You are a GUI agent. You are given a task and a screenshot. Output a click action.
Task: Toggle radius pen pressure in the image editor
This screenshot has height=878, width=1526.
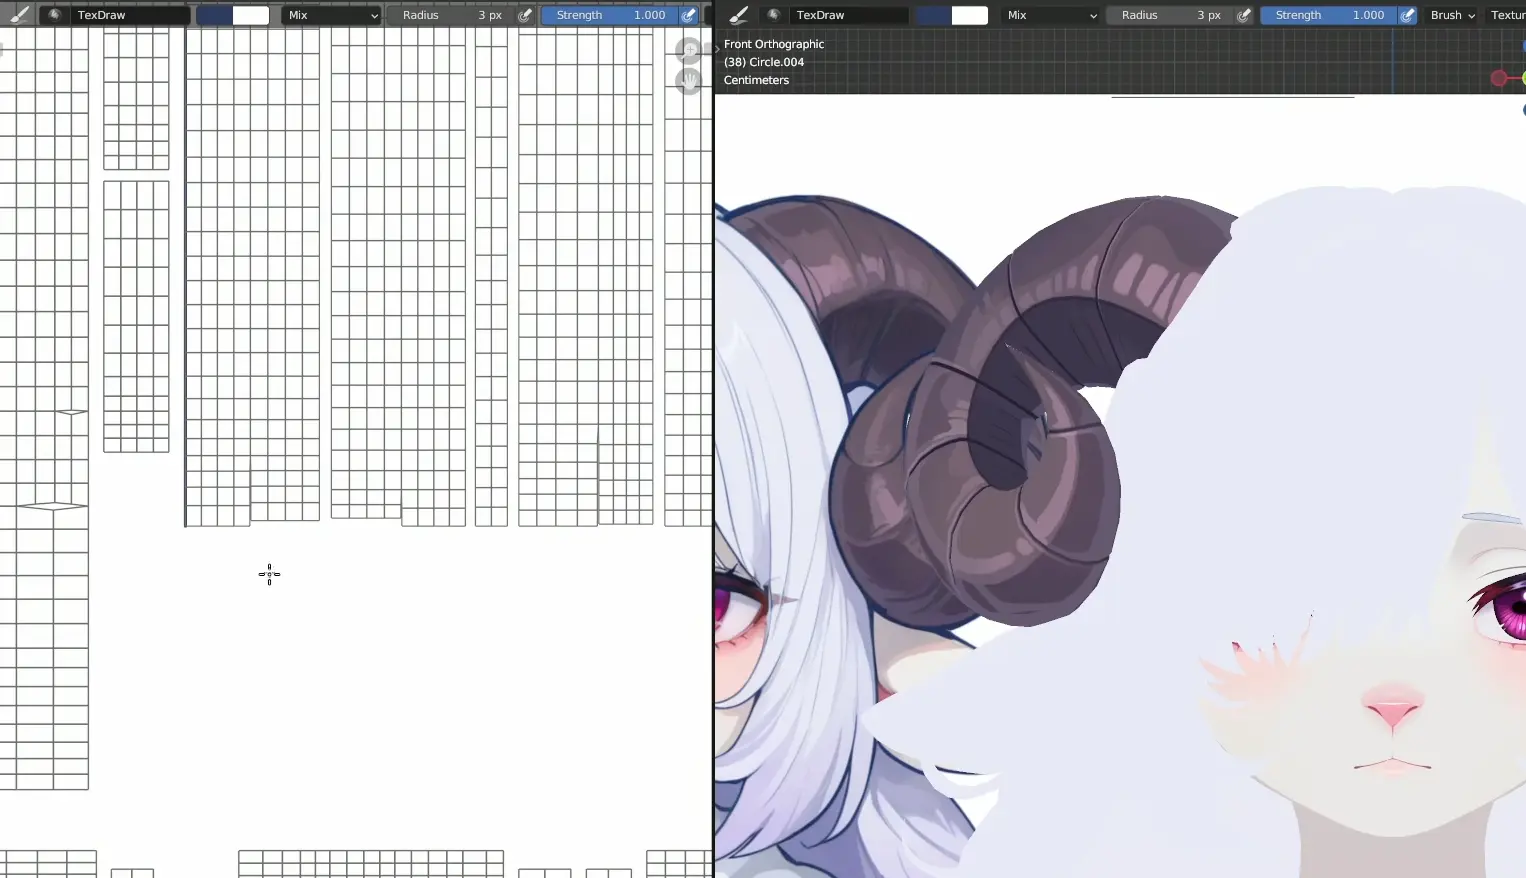[x=525, y=15]
